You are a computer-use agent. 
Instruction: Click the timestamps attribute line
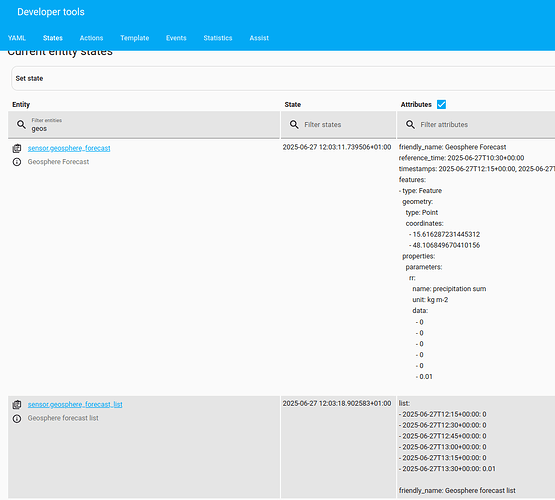point(477,169)
